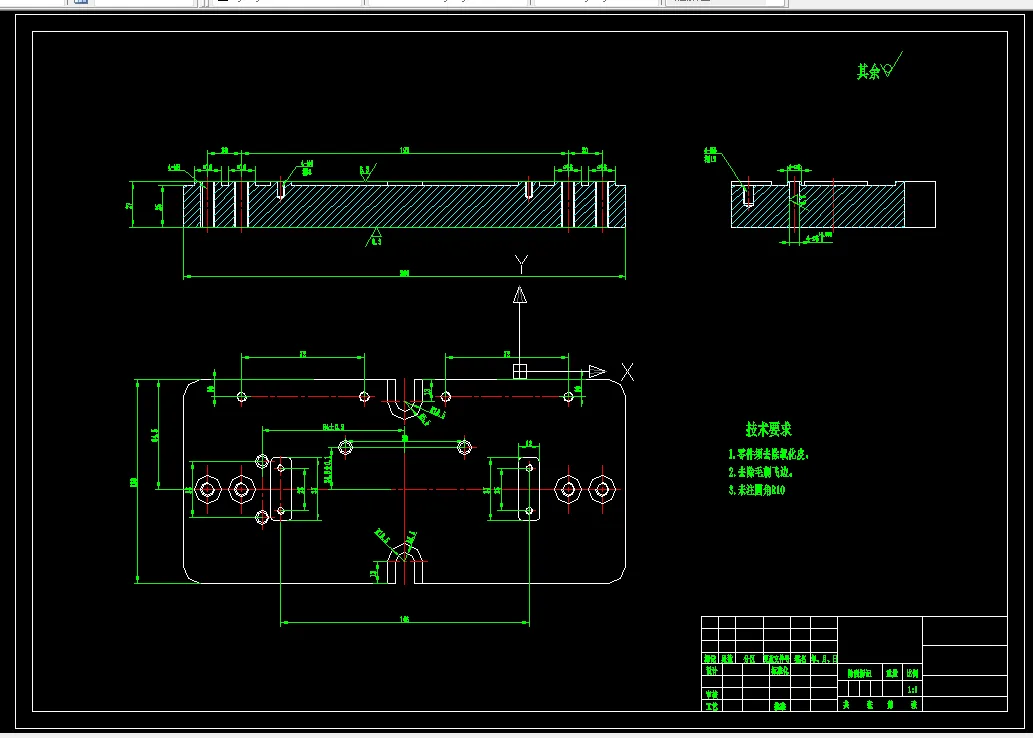
Task: Select the 300 overall length dimension text
Action: 404,273
